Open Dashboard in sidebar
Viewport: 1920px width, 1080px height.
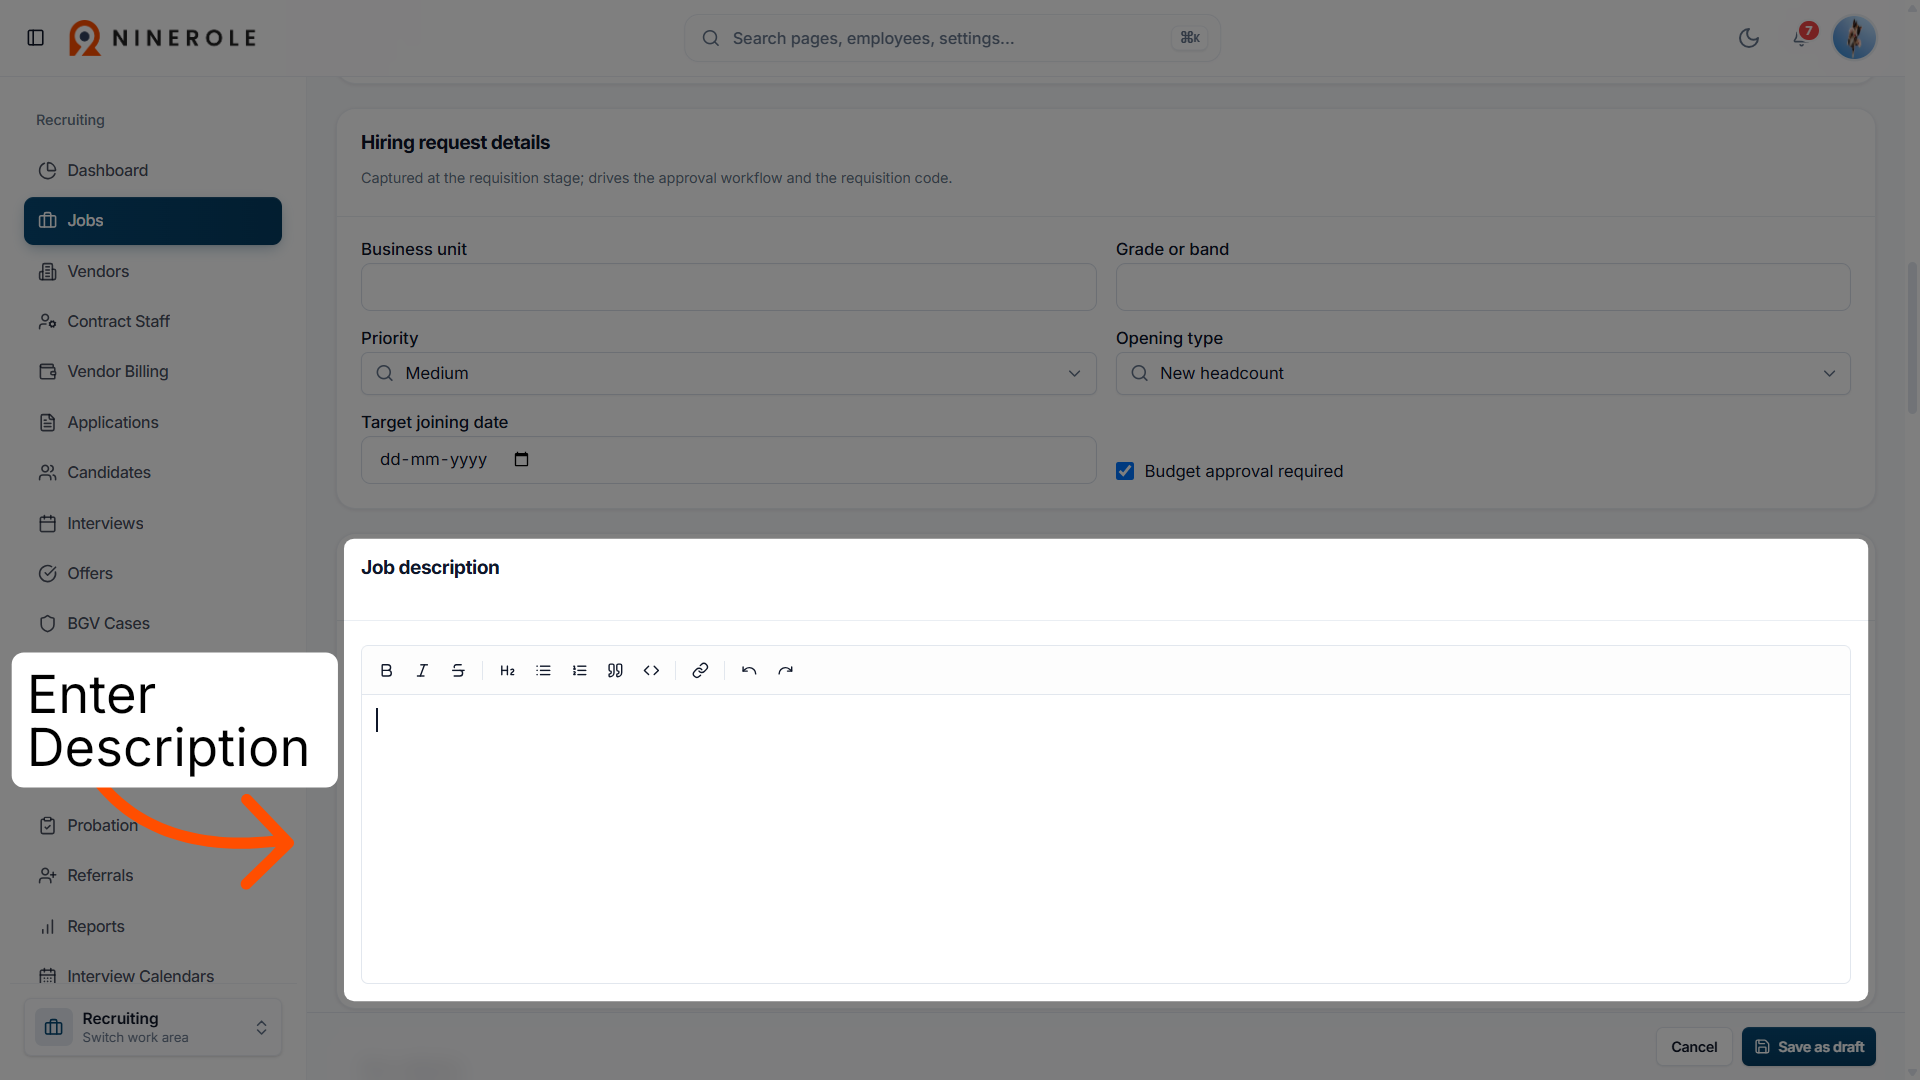click(153, 170)
